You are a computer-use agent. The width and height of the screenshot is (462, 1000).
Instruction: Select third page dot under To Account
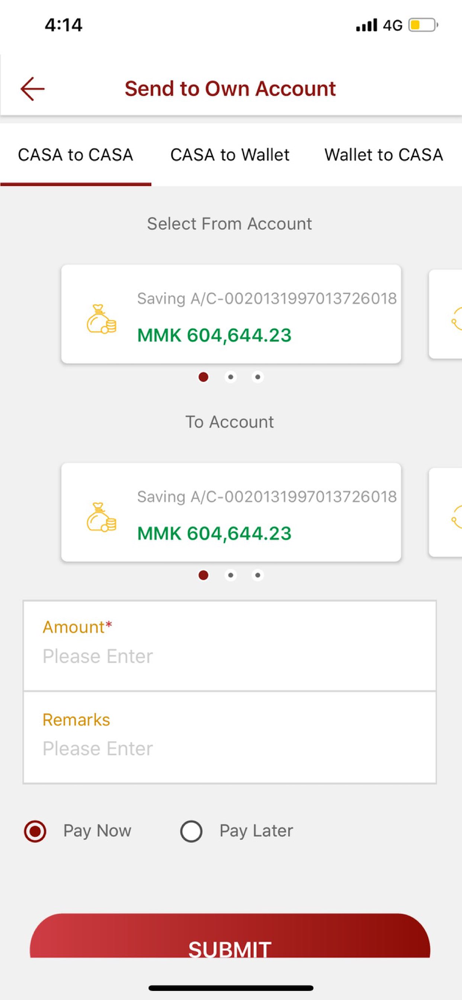point(257,575)
